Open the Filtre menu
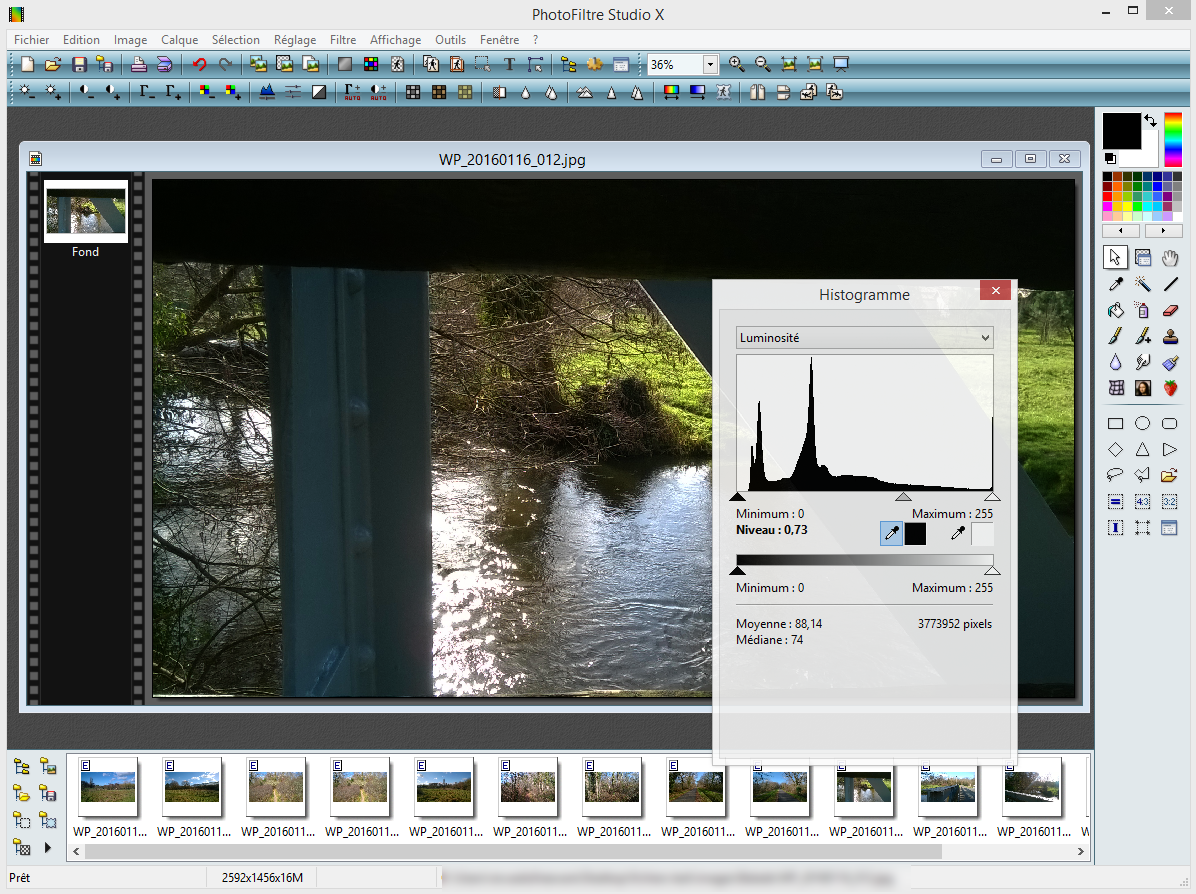The image size is (1196, 894). [x=343, y=40]
